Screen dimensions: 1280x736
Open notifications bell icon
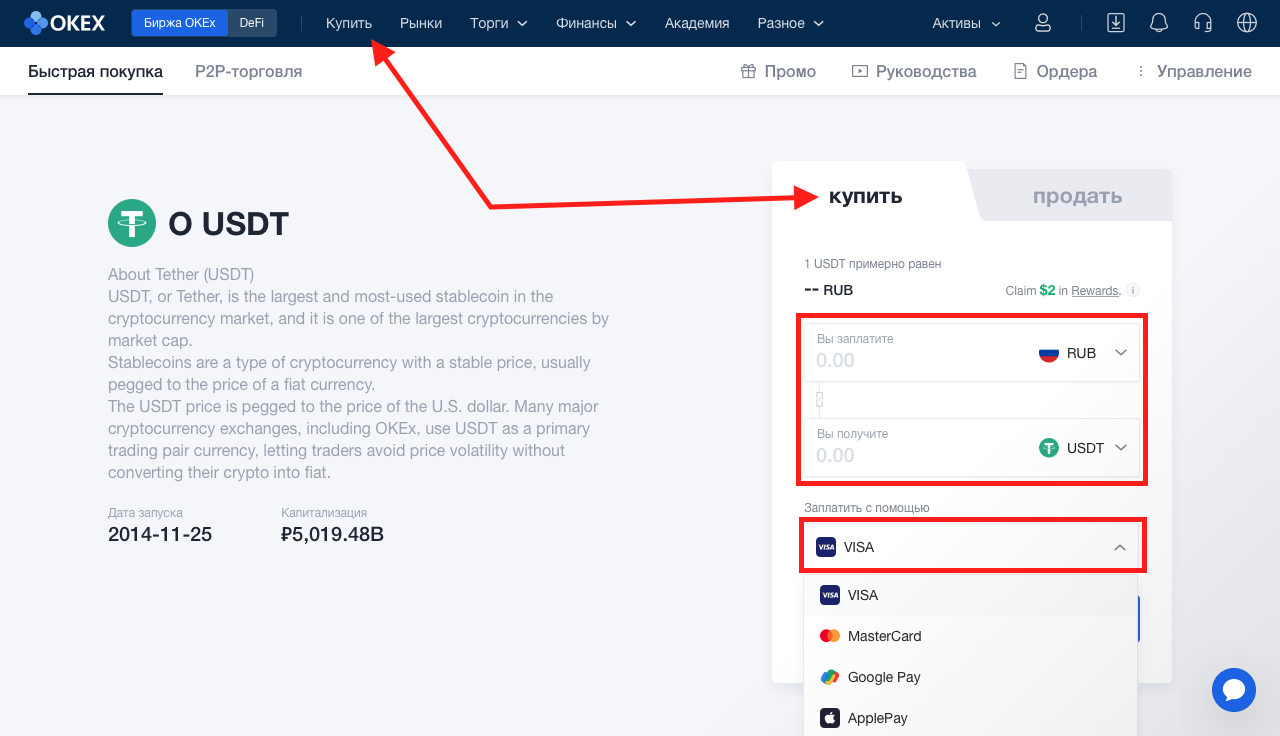coord(1159,23)
